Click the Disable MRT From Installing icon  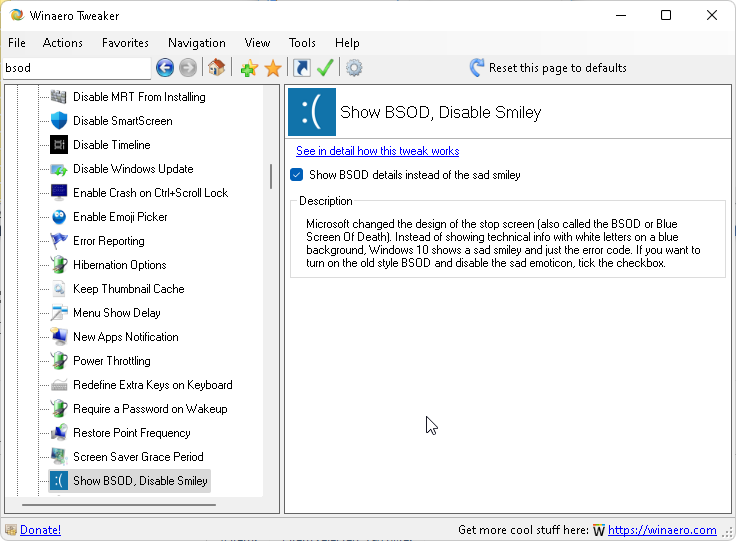[x=59, y=97]
